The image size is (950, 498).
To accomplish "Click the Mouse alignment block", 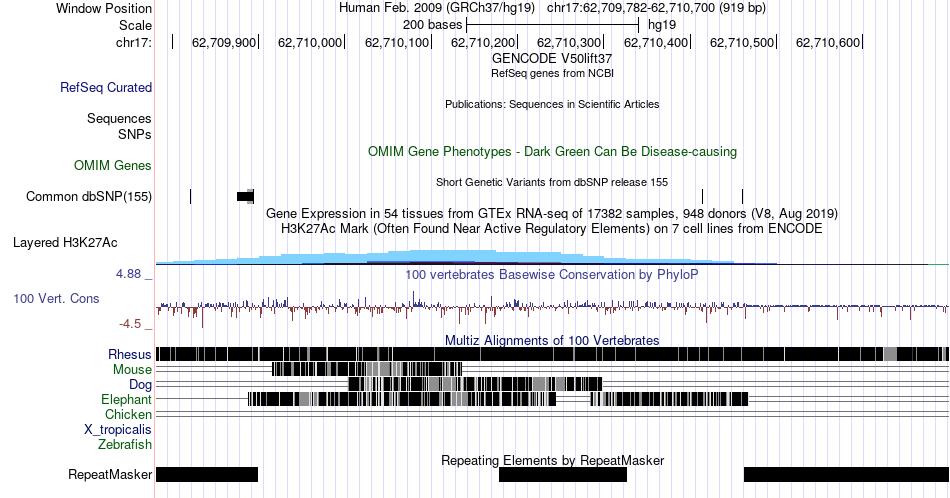I will coord(367,369).
